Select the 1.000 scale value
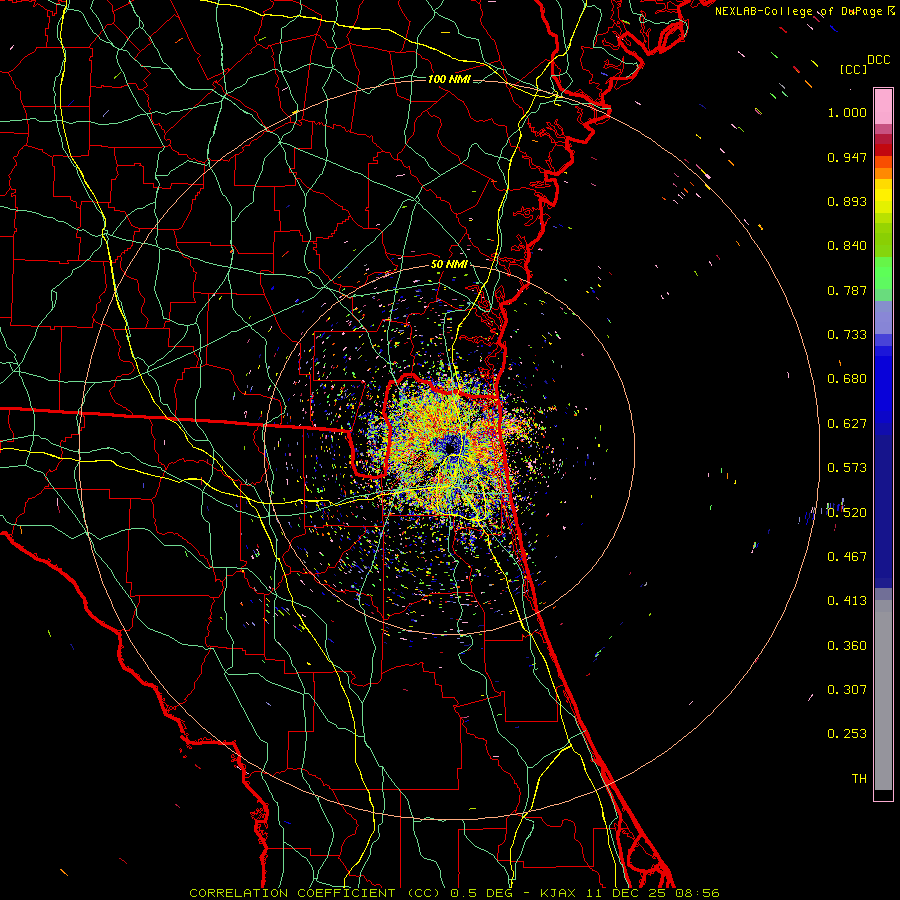 click(x=847, y=112)
